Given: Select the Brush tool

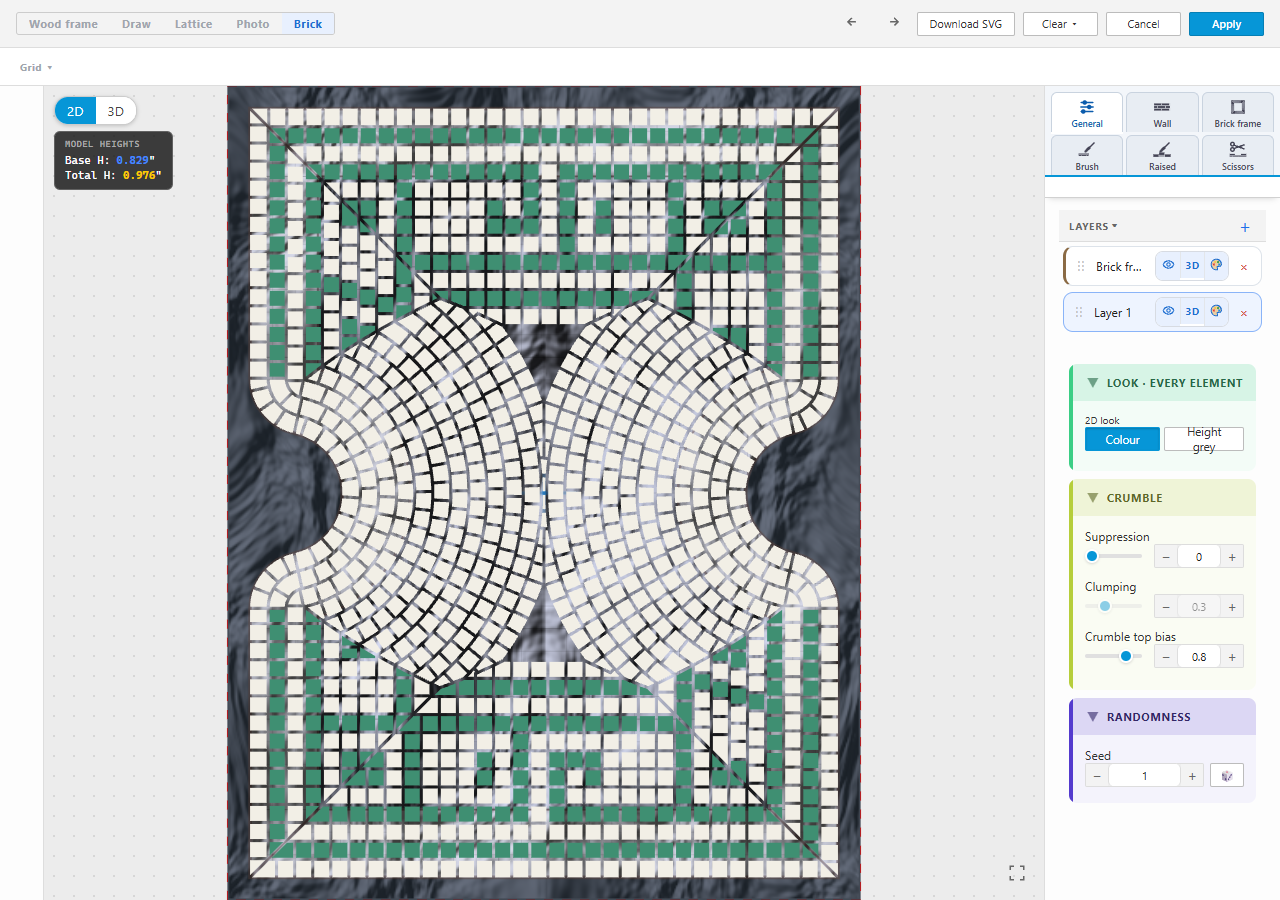Looking at the screenshot, I should [x=1087, y=155].
